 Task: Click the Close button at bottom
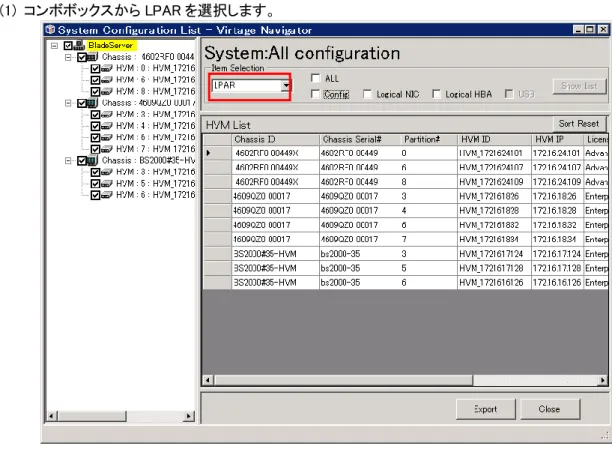click(x=550, y=409)
